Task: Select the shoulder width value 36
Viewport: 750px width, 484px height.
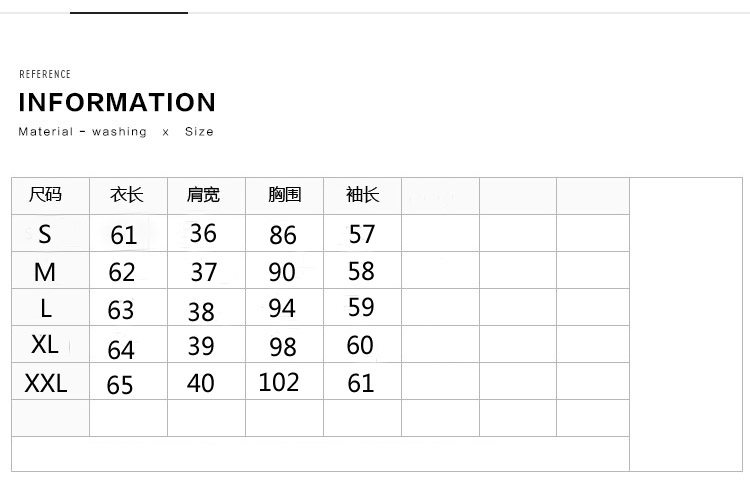Action: point(203,233)
